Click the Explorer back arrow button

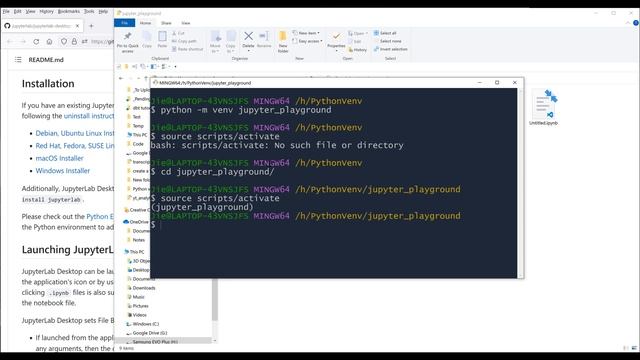click(121, 78)
